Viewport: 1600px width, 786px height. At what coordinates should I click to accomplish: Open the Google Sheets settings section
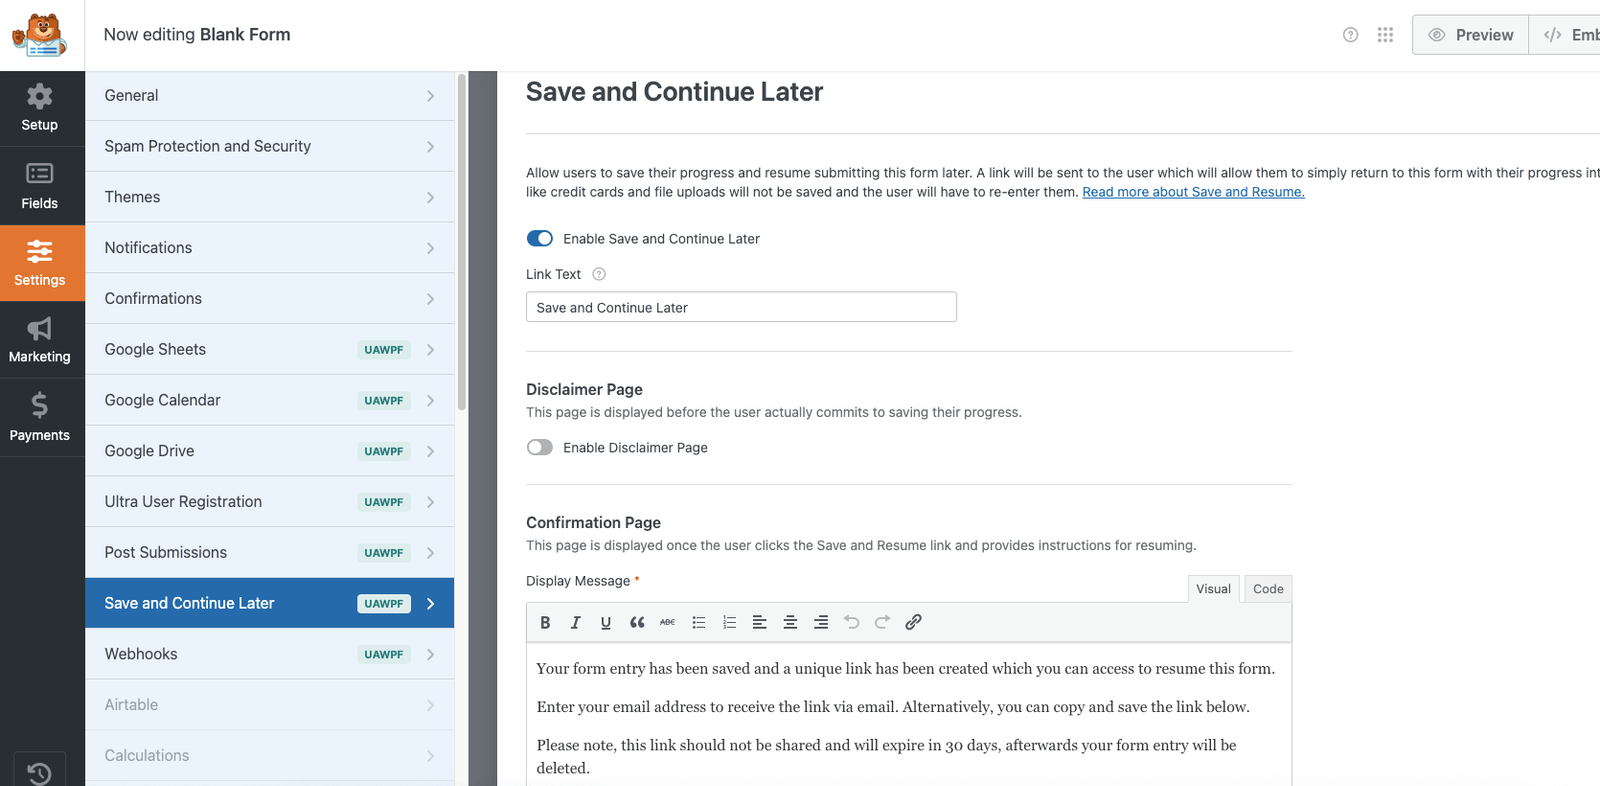[x=269, y=349]
